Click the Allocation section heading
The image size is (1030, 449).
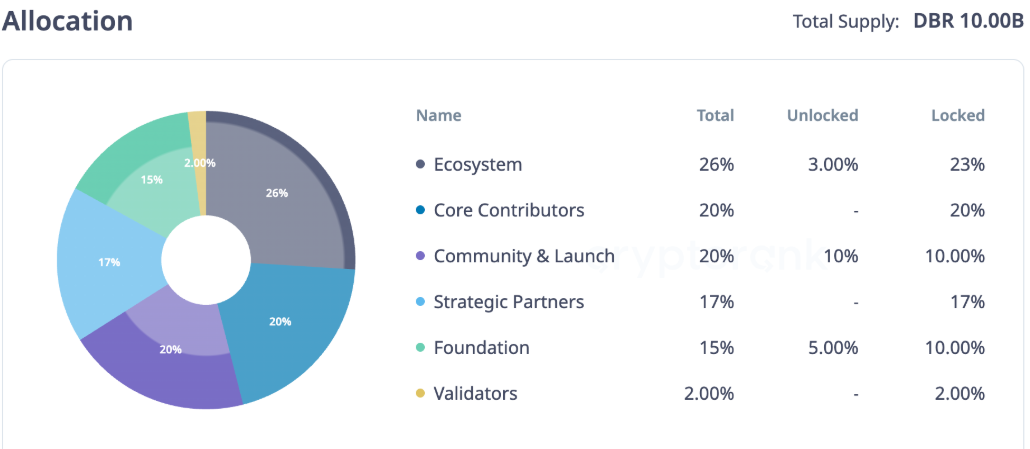pyautogui.click(x=68, y=20)
